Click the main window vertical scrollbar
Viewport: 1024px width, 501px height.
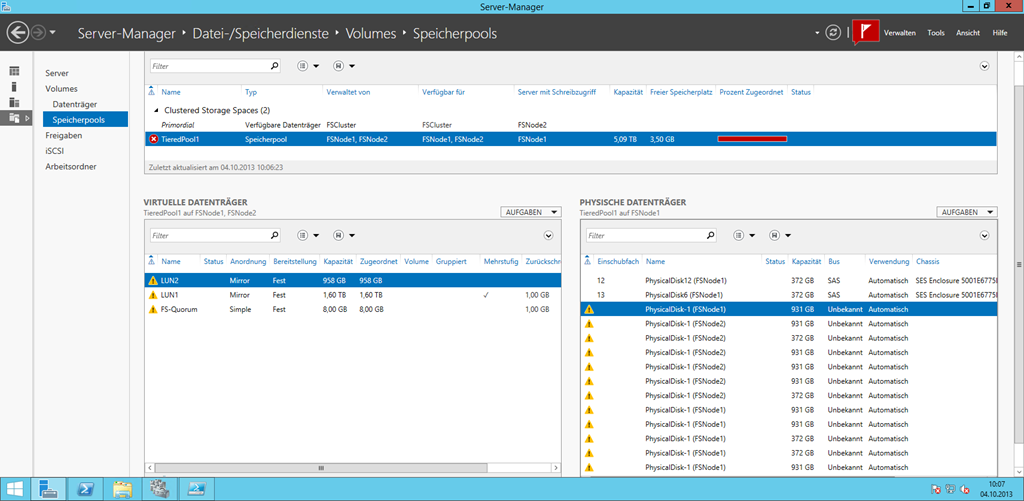pos(1018,264)
